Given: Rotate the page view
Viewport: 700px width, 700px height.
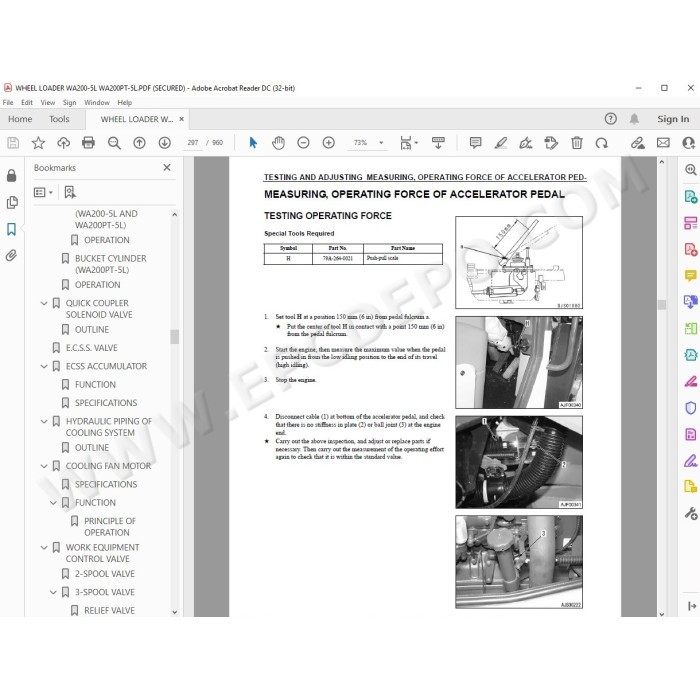Looking at the screenshot, I should pos(602,143).
